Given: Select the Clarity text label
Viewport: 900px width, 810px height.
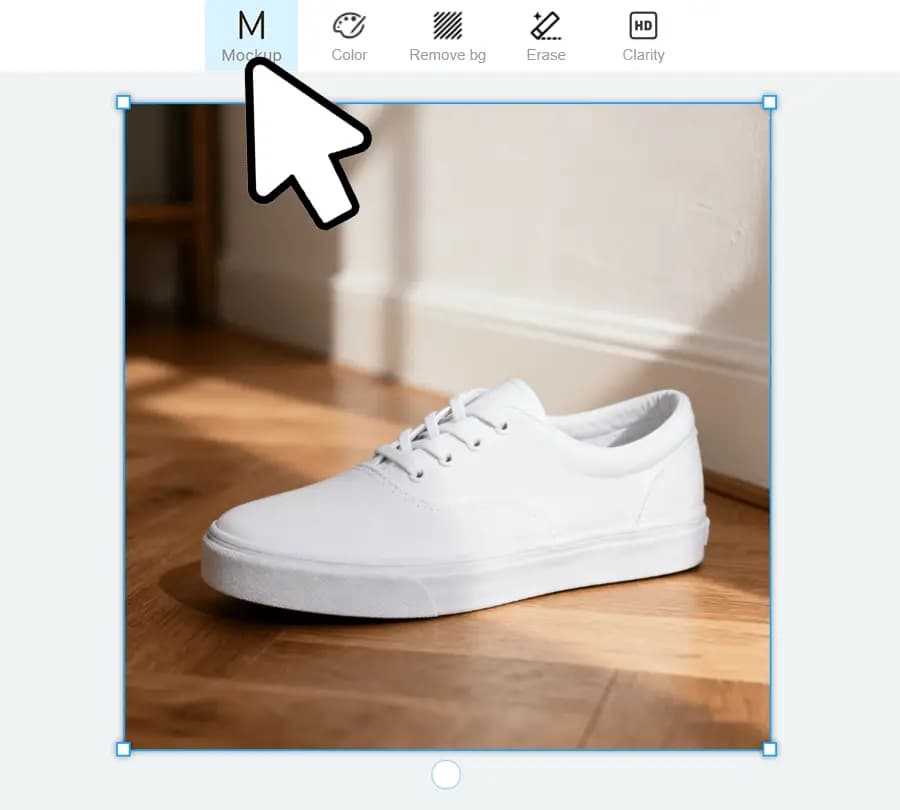Looking at the screenshot, I should [643, 55].
